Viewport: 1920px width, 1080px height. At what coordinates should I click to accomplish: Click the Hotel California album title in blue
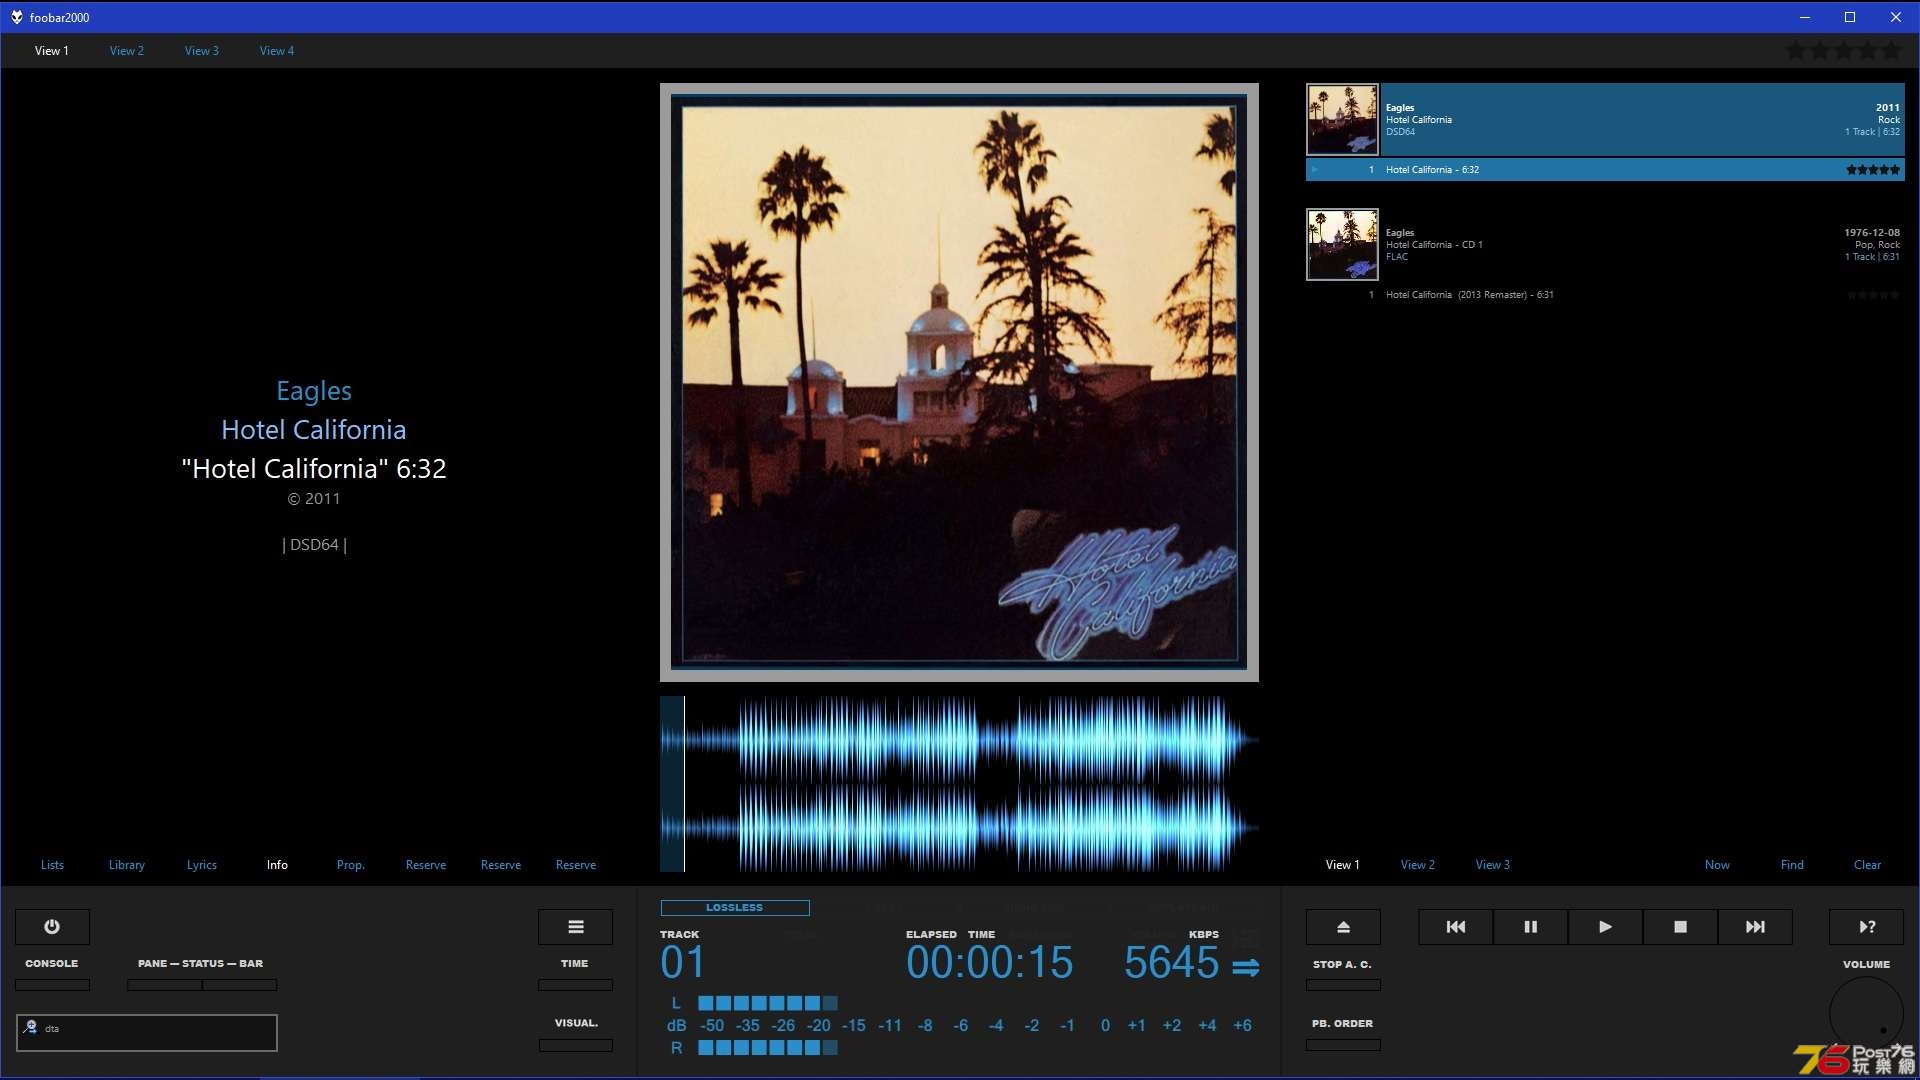[314, 430]
